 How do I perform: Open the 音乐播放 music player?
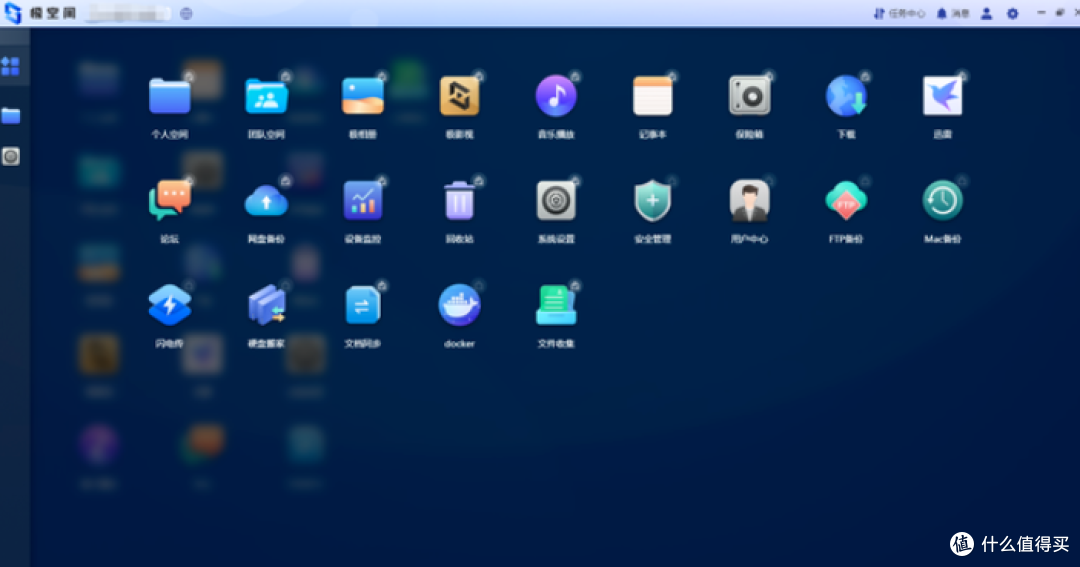point(556,96)
